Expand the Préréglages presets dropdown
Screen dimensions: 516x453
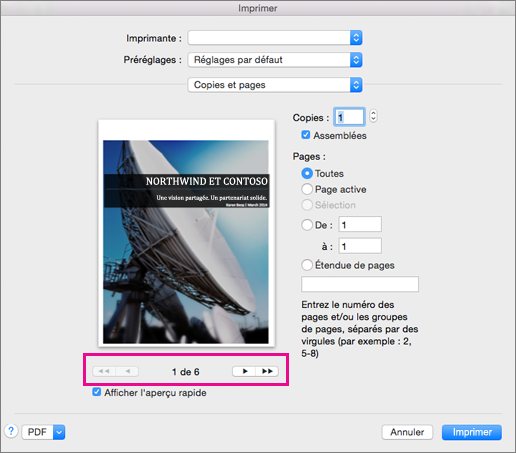click(275, 60)
